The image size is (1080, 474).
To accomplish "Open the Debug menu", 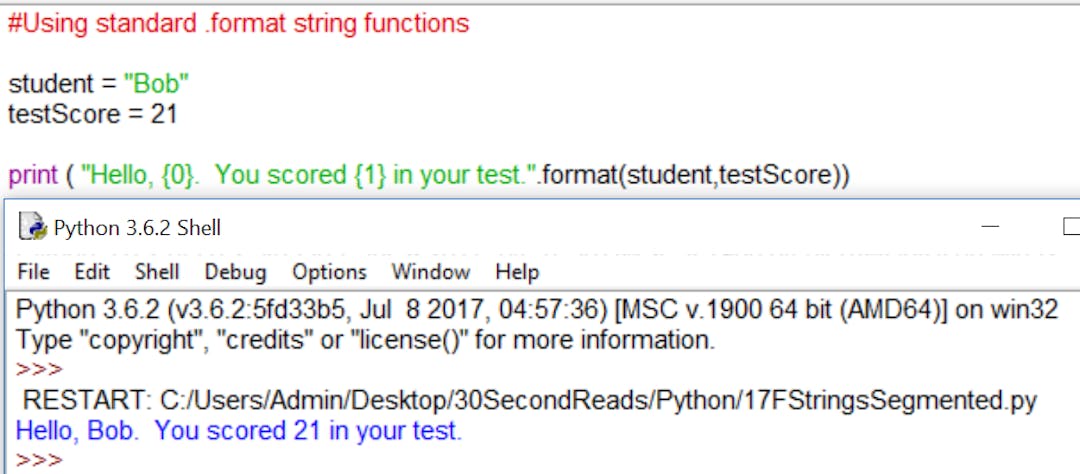I will tap(235, 271).
